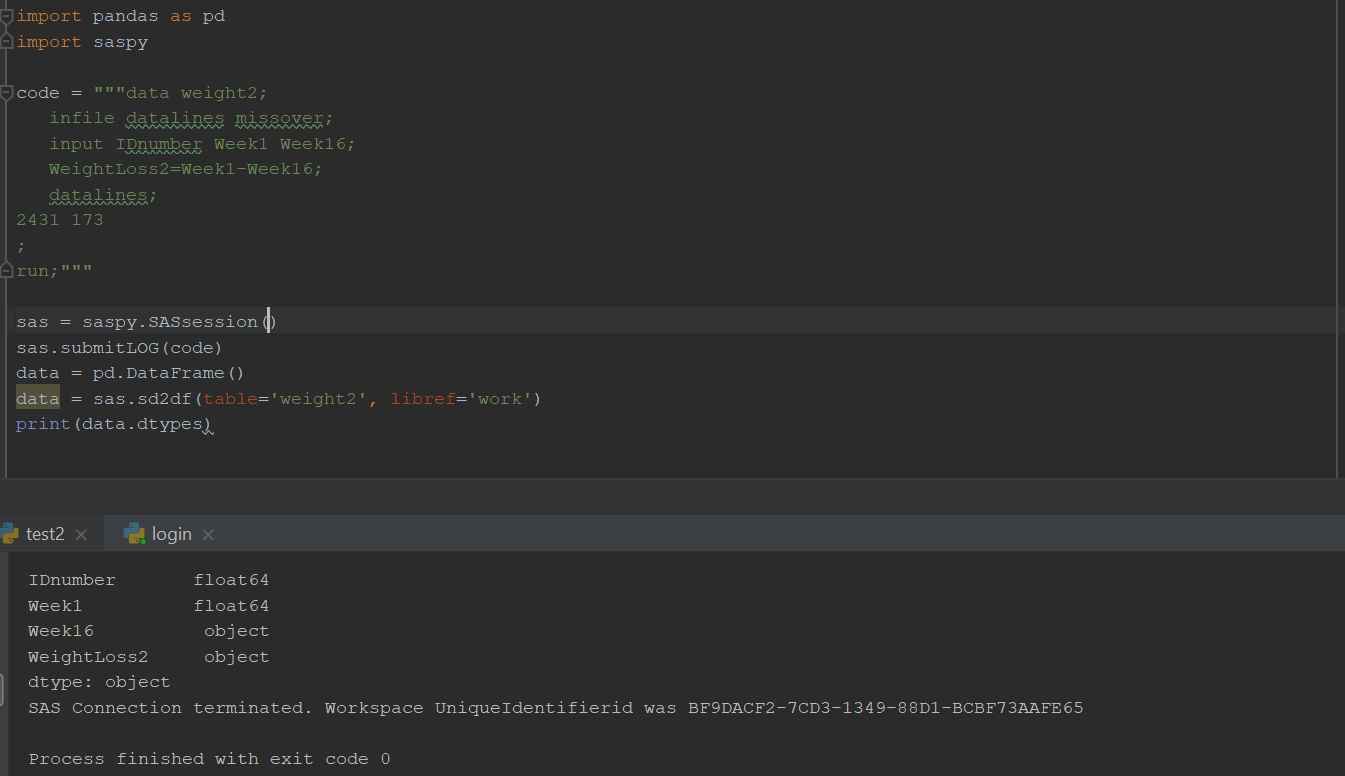Click the underlined word missover
Screen dimensions: 1345x776
[280, 117]
